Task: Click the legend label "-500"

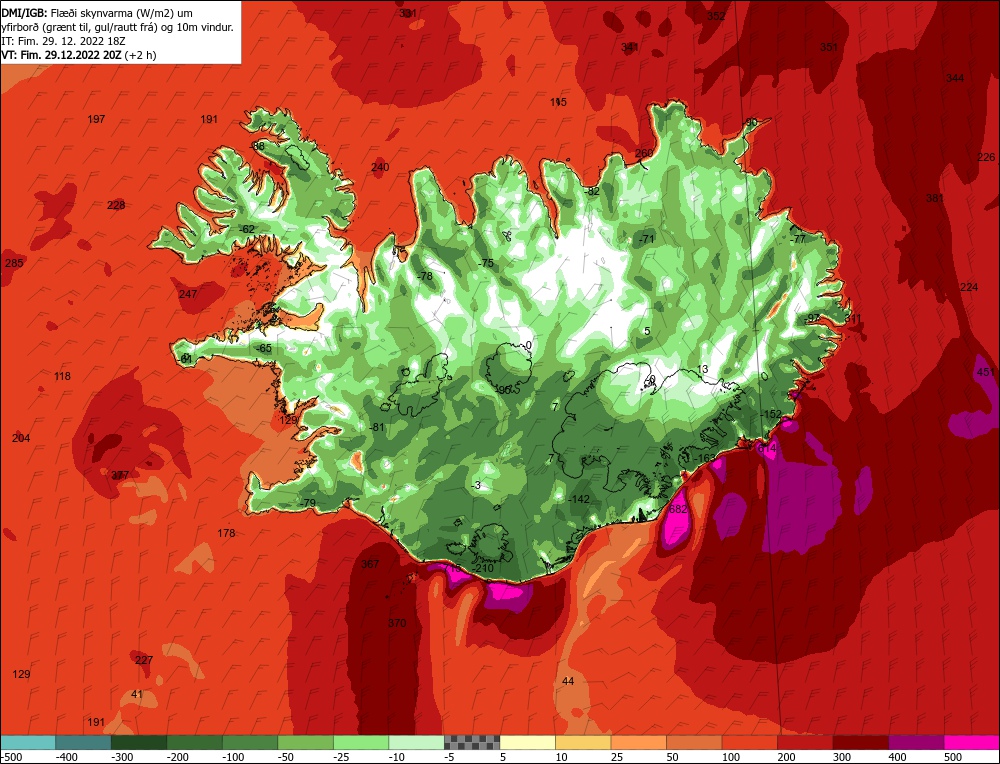Action: pos(11,757)
